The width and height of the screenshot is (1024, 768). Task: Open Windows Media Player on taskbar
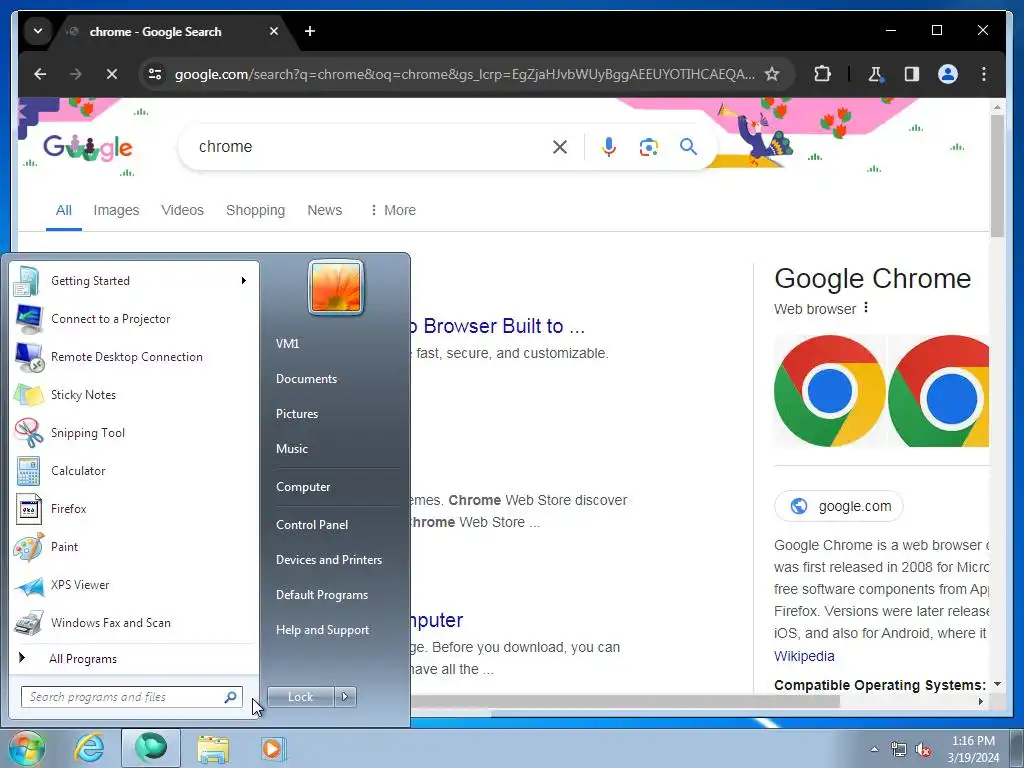272,749
